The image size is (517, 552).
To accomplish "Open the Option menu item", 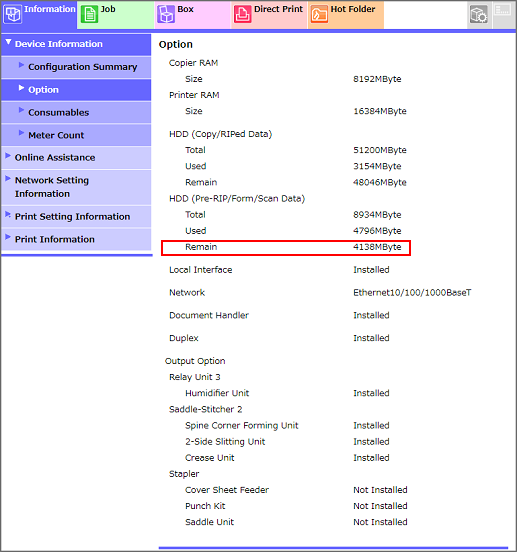I will (76, 90).
